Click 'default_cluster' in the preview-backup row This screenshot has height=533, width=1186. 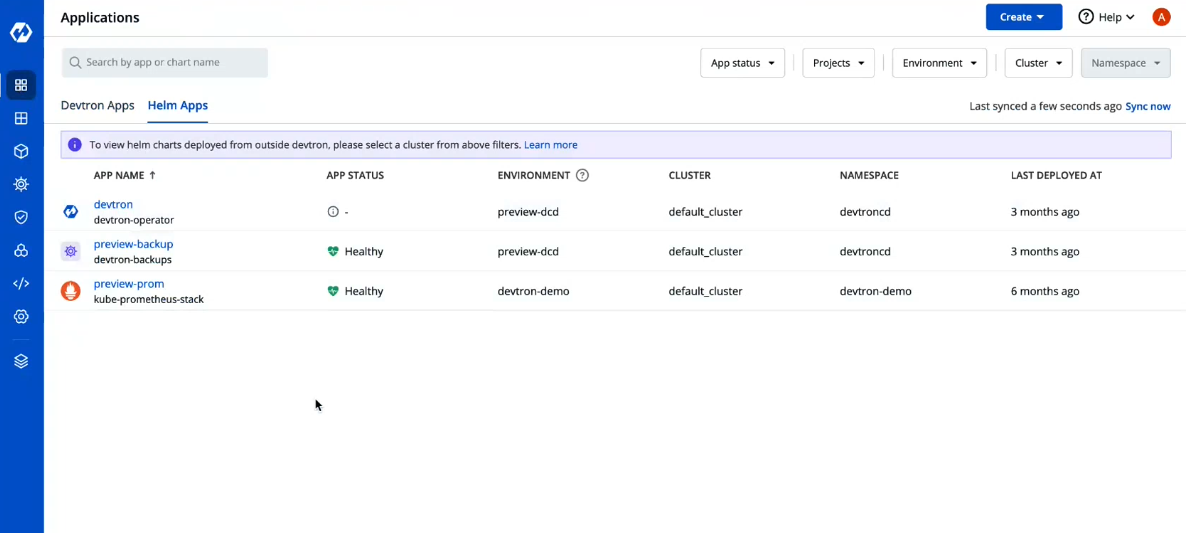point(706,251)
